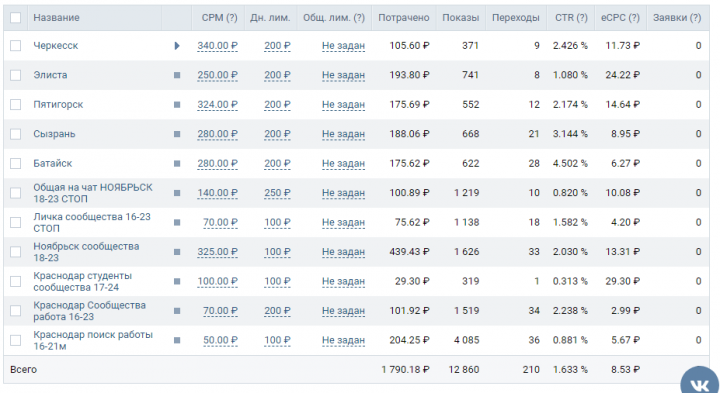The image size is (720, 393).
Task: Open the Элиста ad link
Action: click(x=50, y=75)
